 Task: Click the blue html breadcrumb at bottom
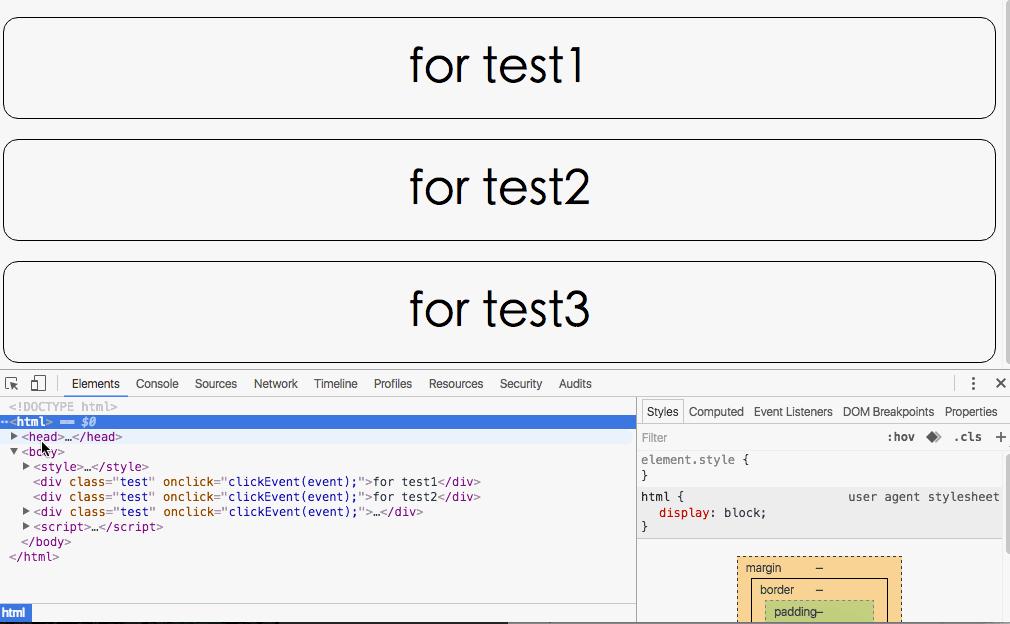tap(14, 612)
